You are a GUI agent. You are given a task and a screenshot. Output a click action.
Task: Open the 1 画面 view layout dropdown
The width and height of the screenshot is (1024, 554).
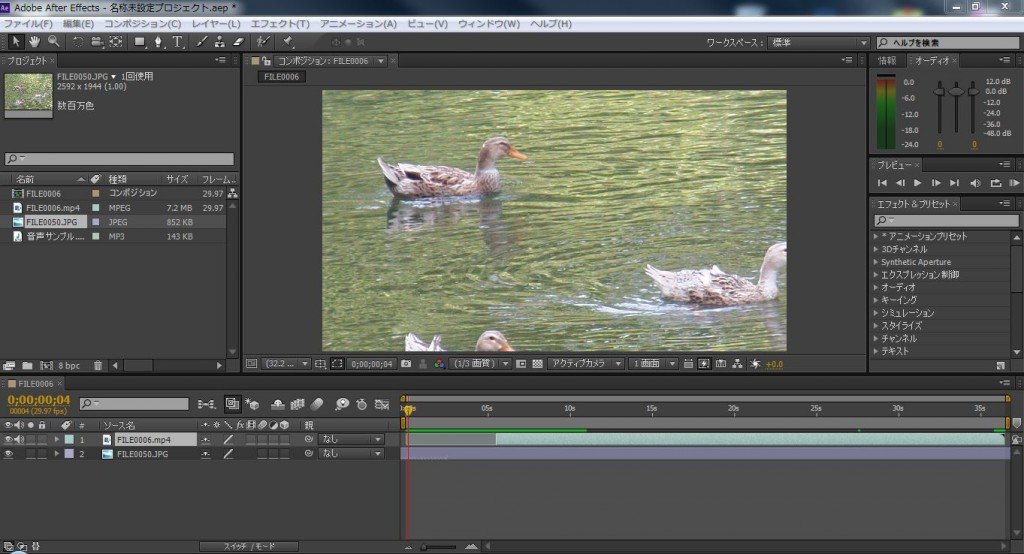click(653, 364)
